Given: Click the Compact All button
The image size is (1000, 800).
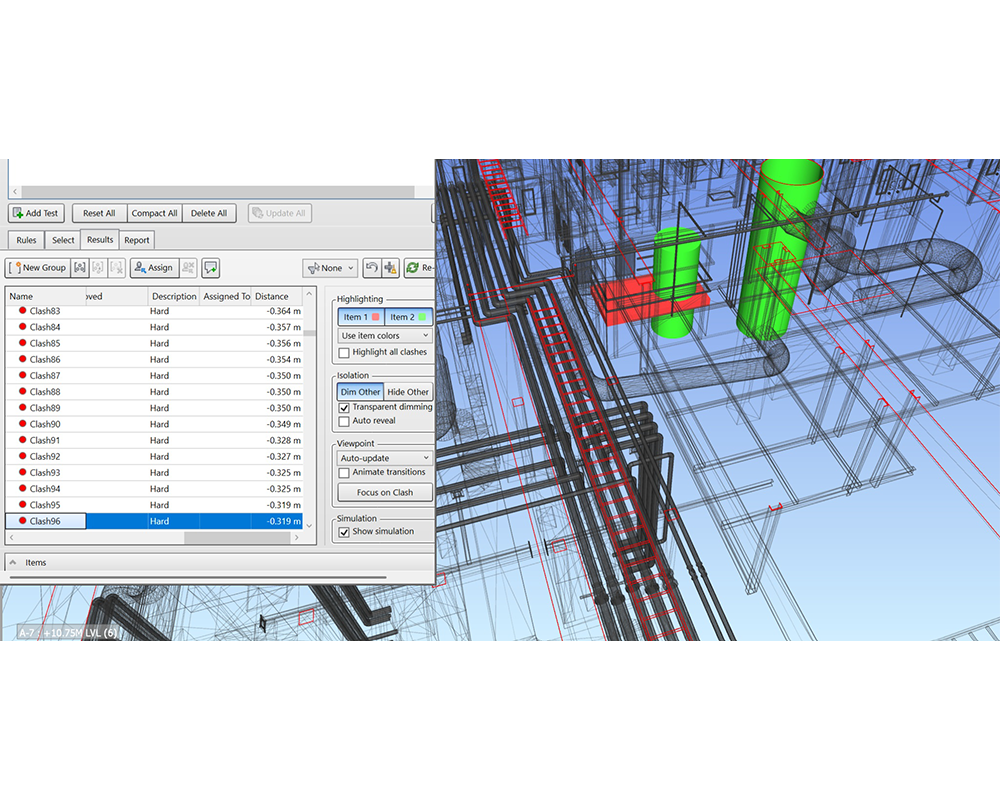Looking at the screenshot, I should point(154,213).
